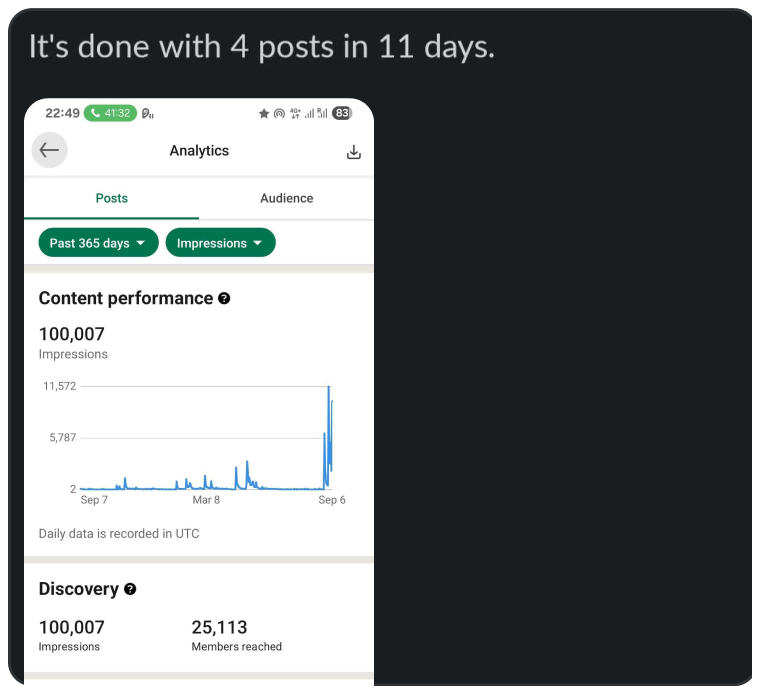The image size is (760, 694).
Task: Click the Discovery 100,007 Impressions stat
Action: click(71, 635)
